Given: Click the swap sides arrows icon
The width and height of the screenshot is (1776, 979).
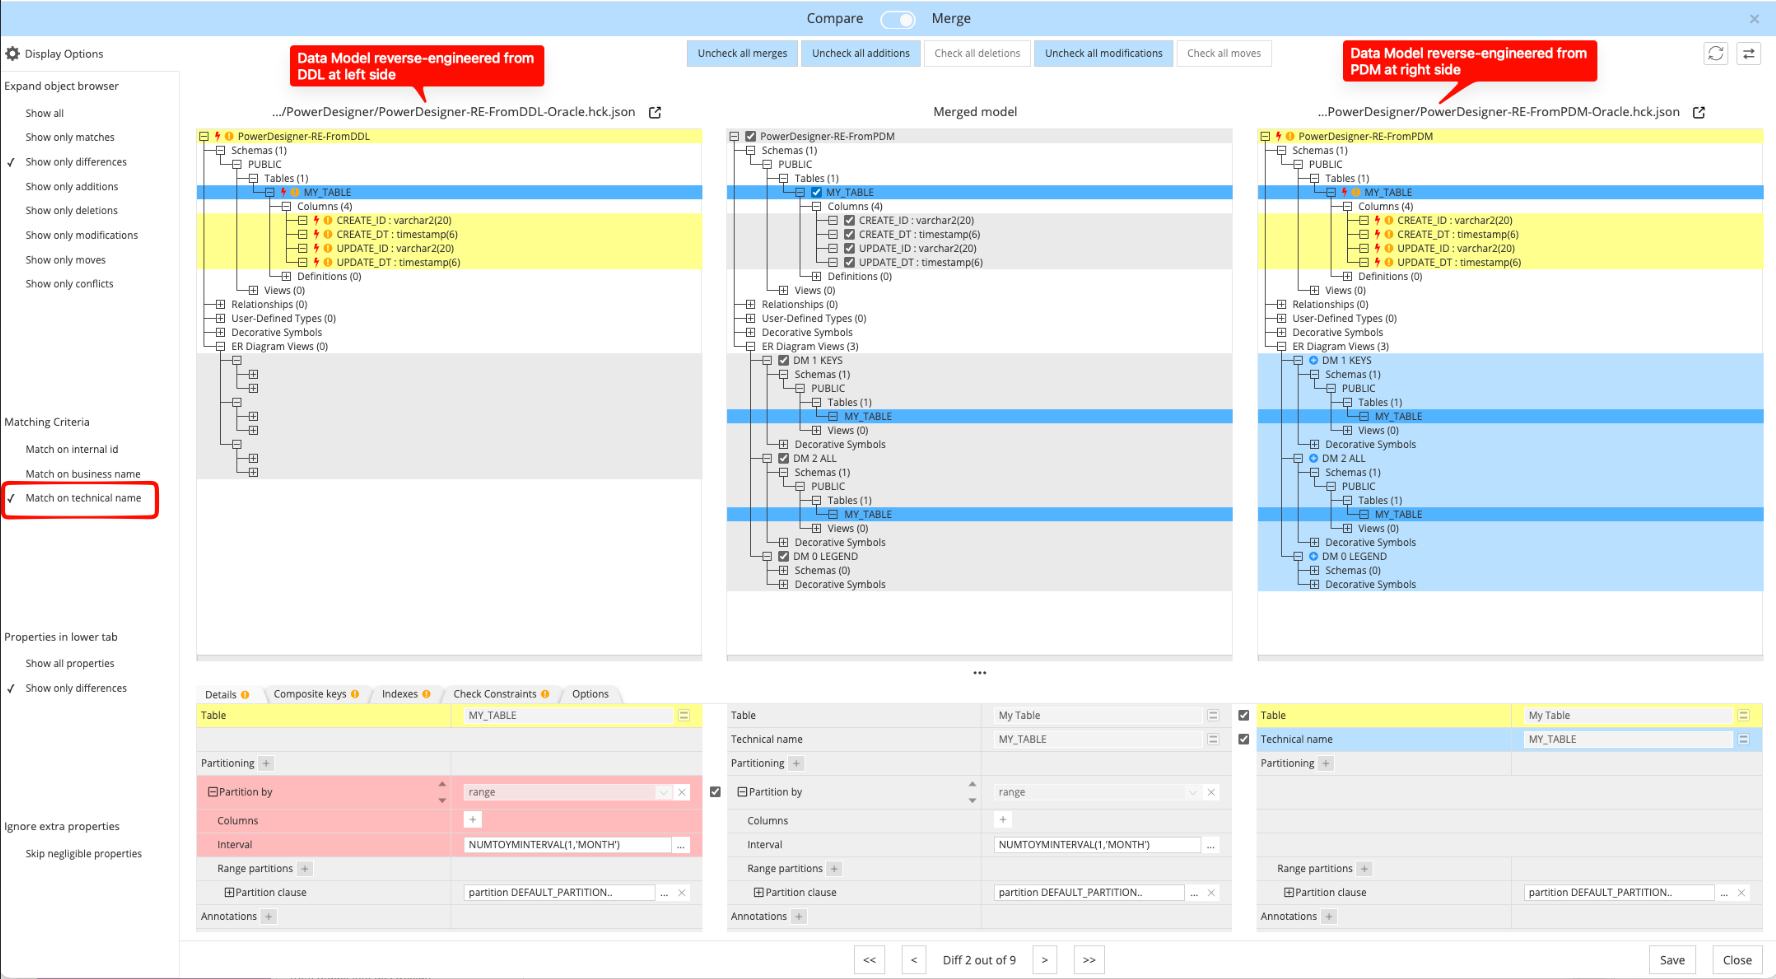Looking at the screenshot, I should [x=1749, y=53].
